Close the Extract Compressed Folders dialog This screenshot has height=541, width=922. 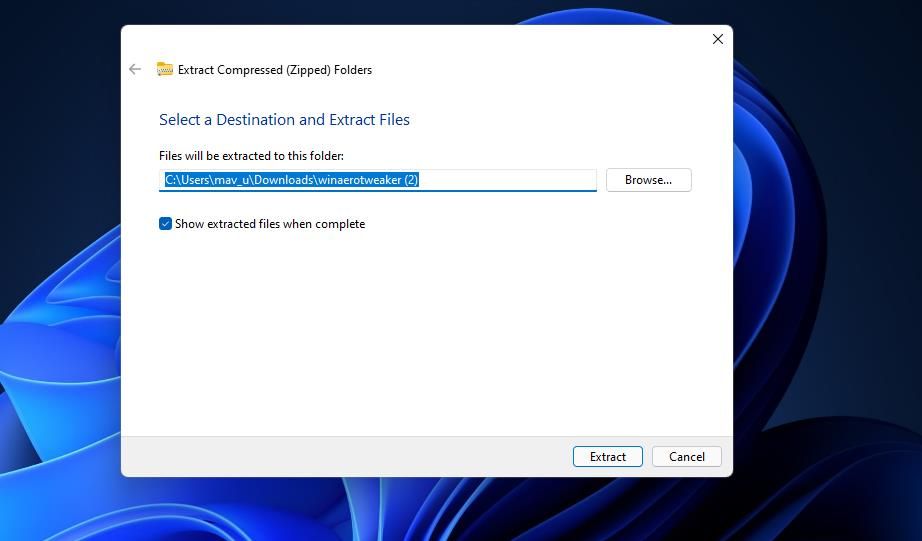point(717,39)
